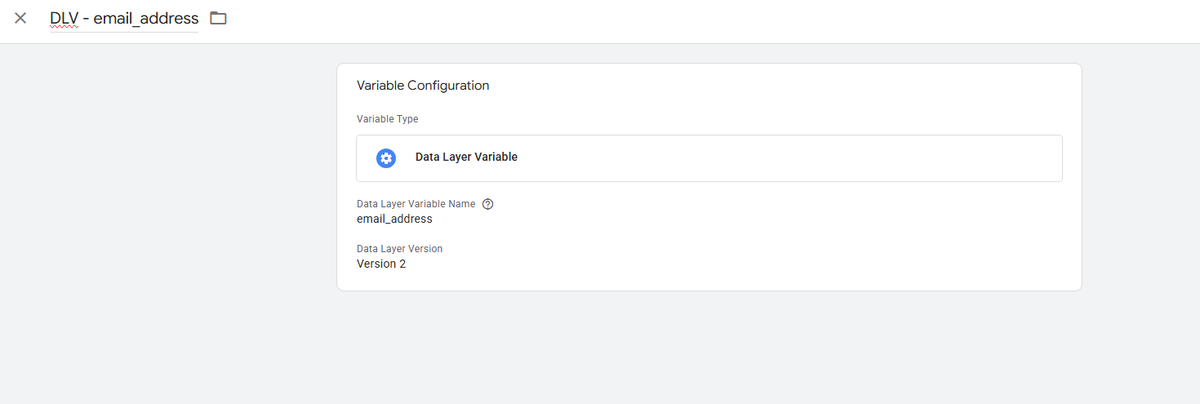Click the blue gear Data Layer Variable icon
The width and height of the screenshot is (1200, 404).
pos(386,158)
